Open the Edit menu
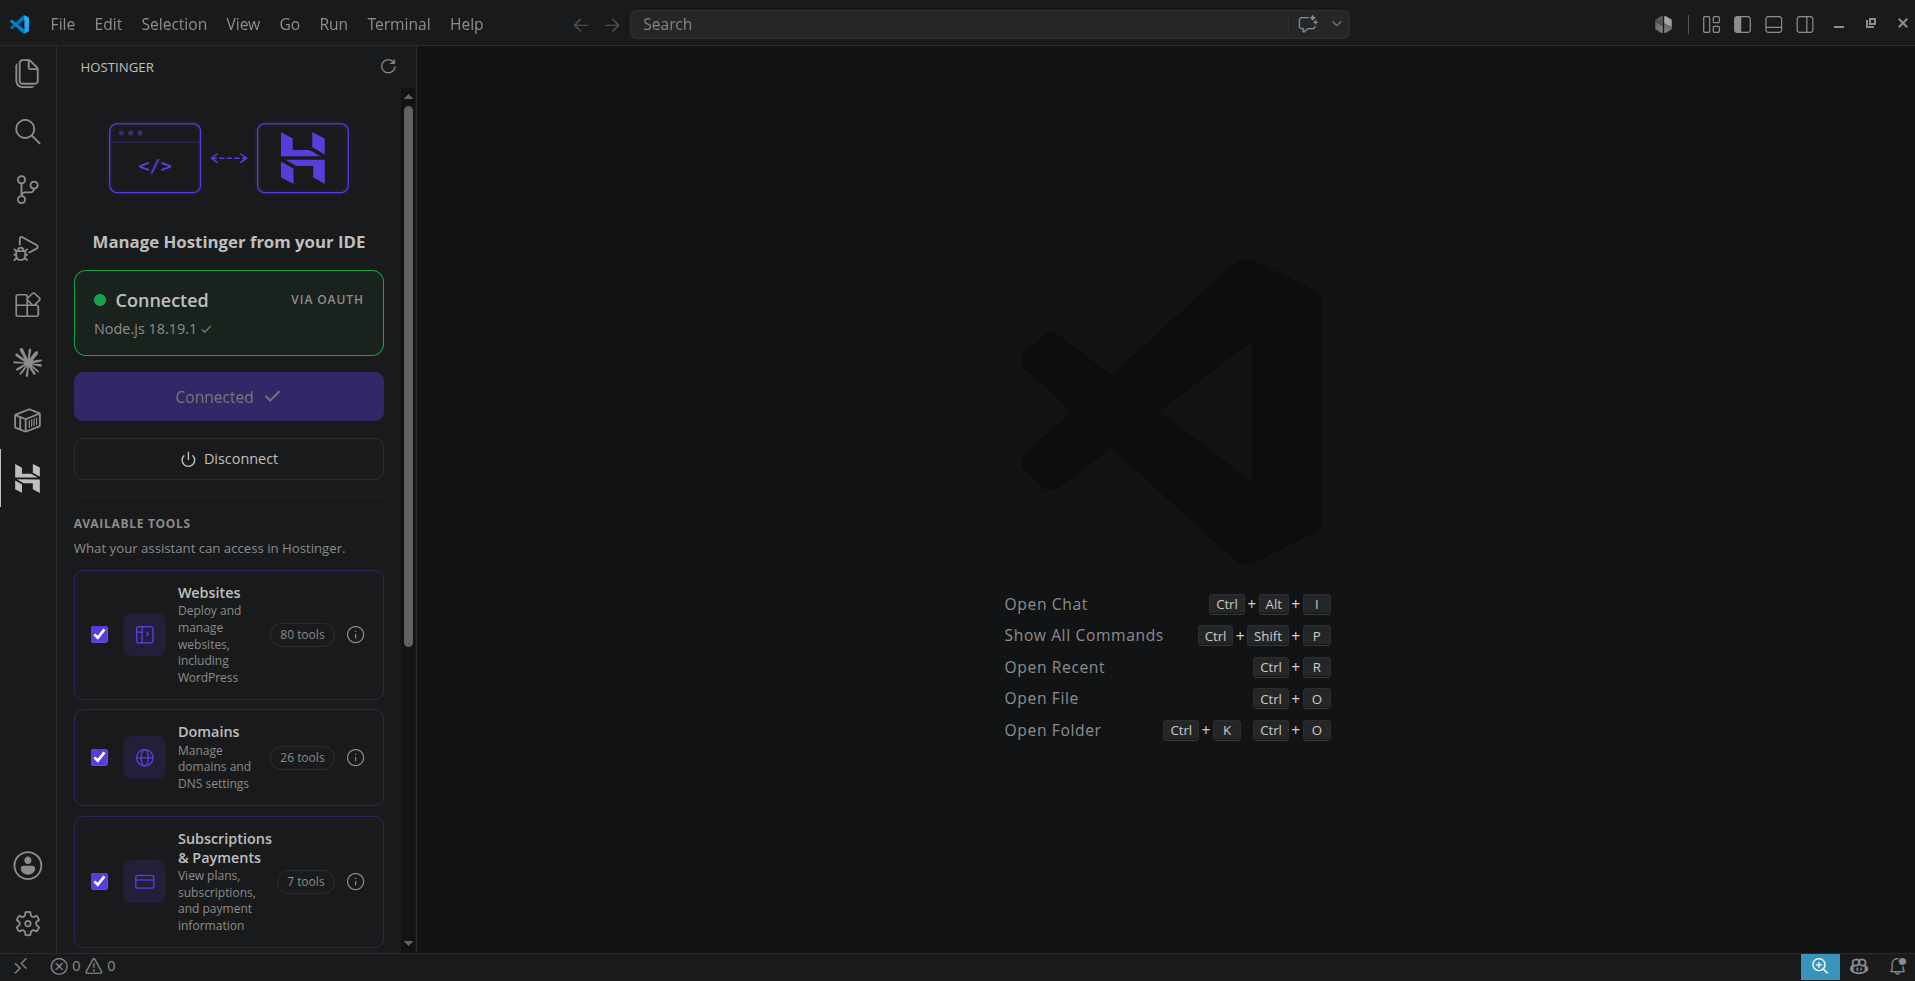The image size is (1915, 981). click(108, 24)
